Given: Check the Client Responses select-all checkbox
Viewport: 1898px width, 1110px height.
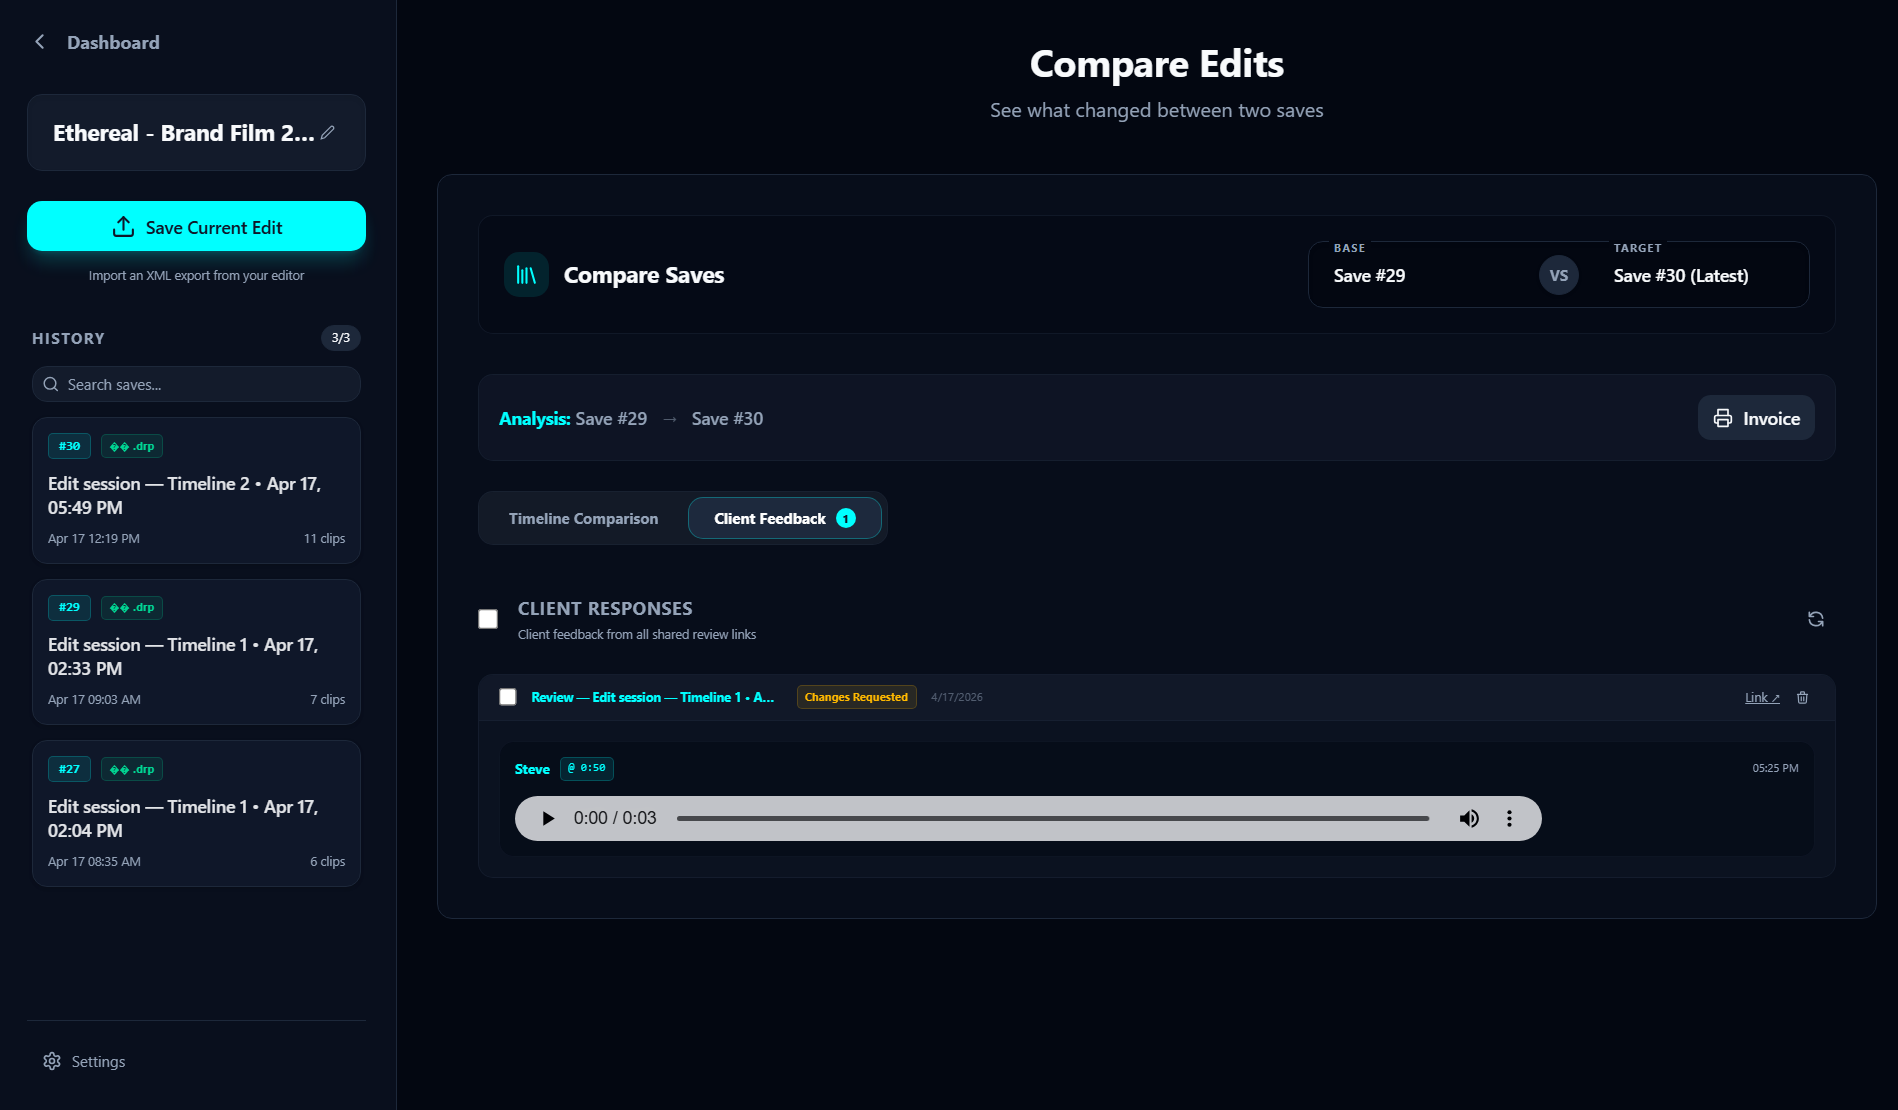Looking at the screenshot, I should click(x=488, y=619).
